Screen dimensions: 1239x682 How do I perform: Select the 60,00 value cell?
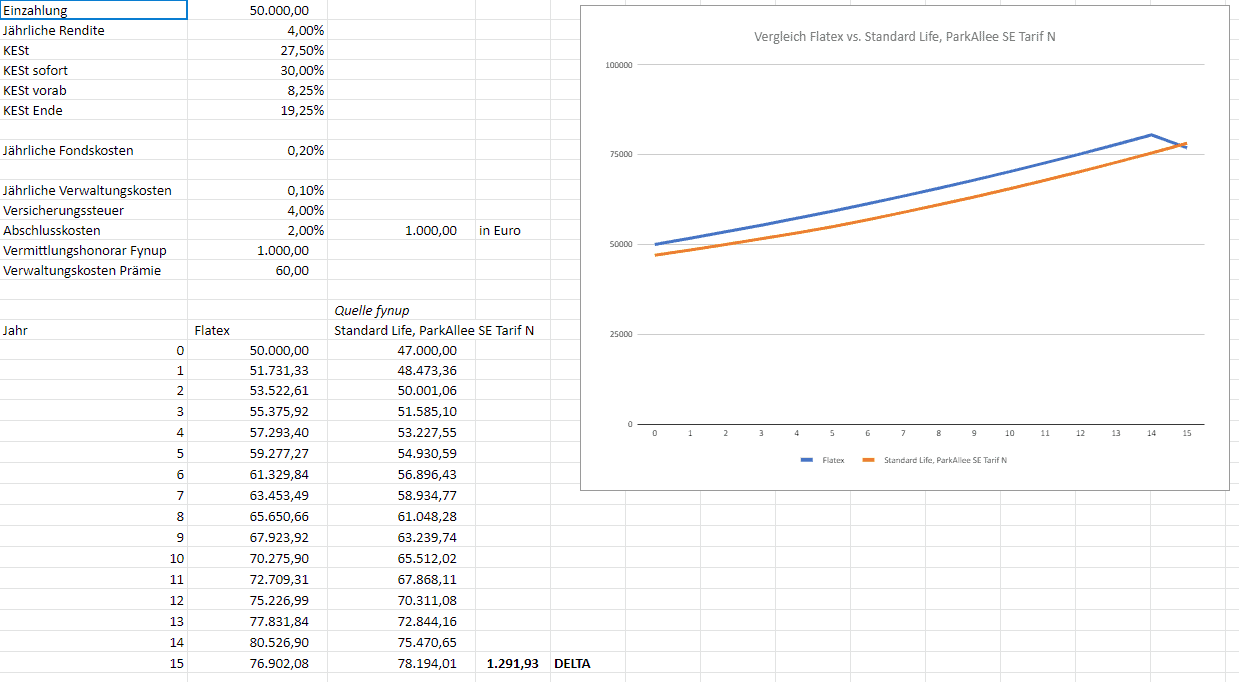[257, 270]
